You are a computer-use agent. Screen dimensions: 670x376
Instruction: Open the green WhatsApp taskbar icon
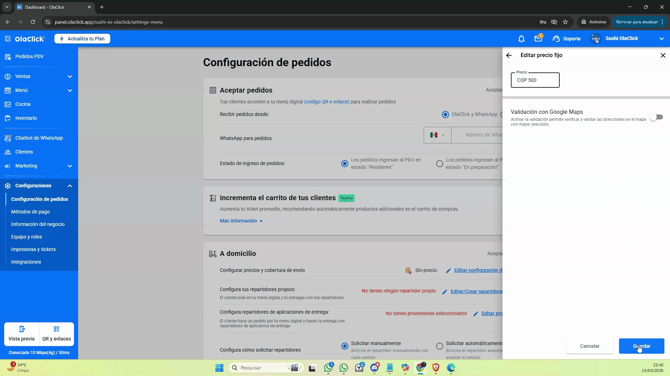[x=344, y=368]
